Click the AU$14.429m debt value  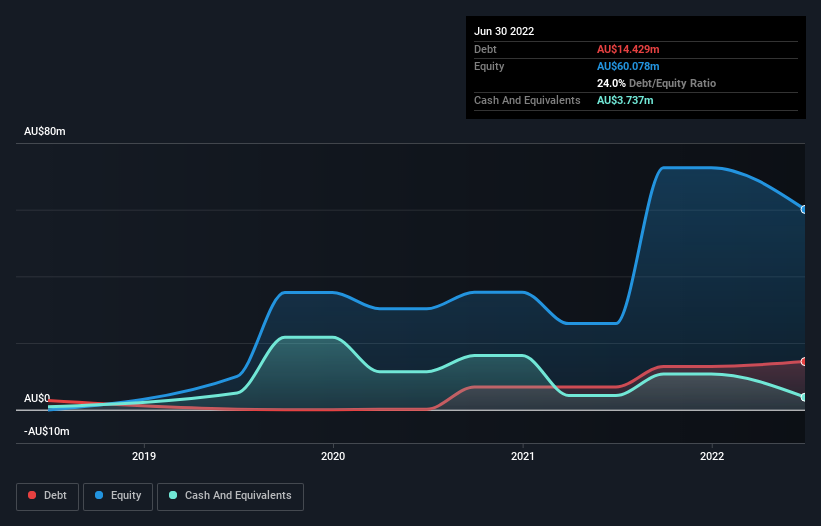pyautogui.click(x=628, y=49)
